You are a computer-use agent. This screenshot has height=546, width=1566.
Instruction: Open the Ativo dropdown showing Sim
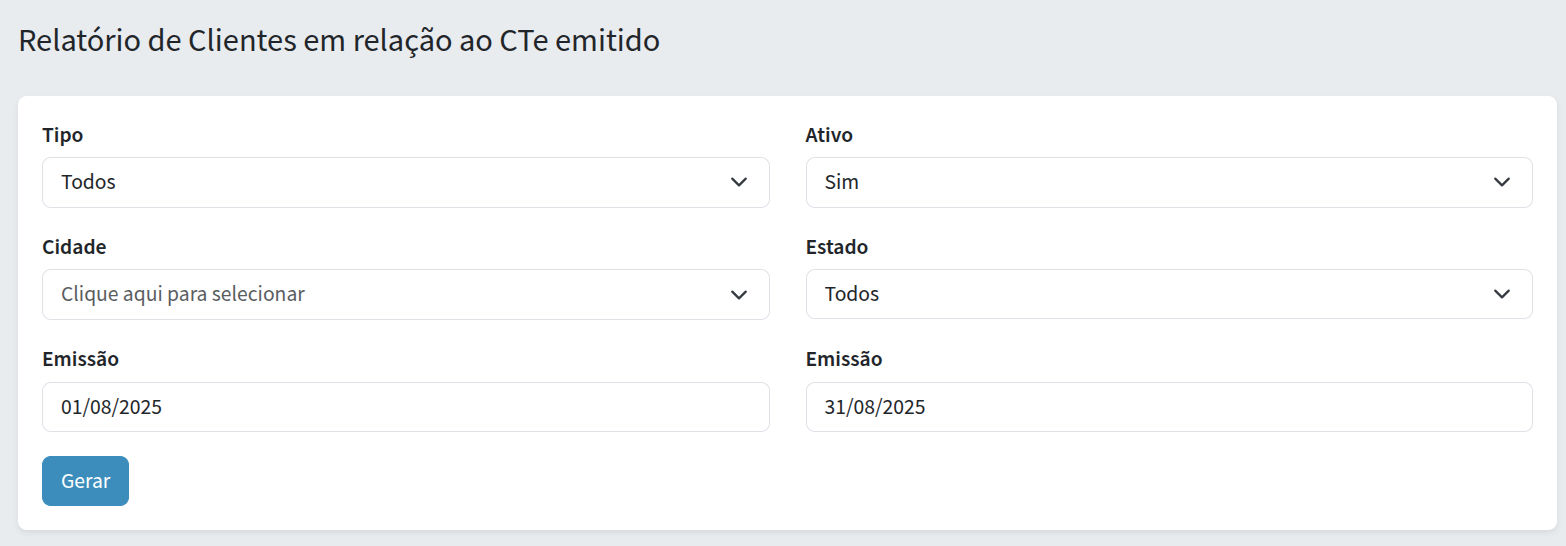[x=1168, y=182]
